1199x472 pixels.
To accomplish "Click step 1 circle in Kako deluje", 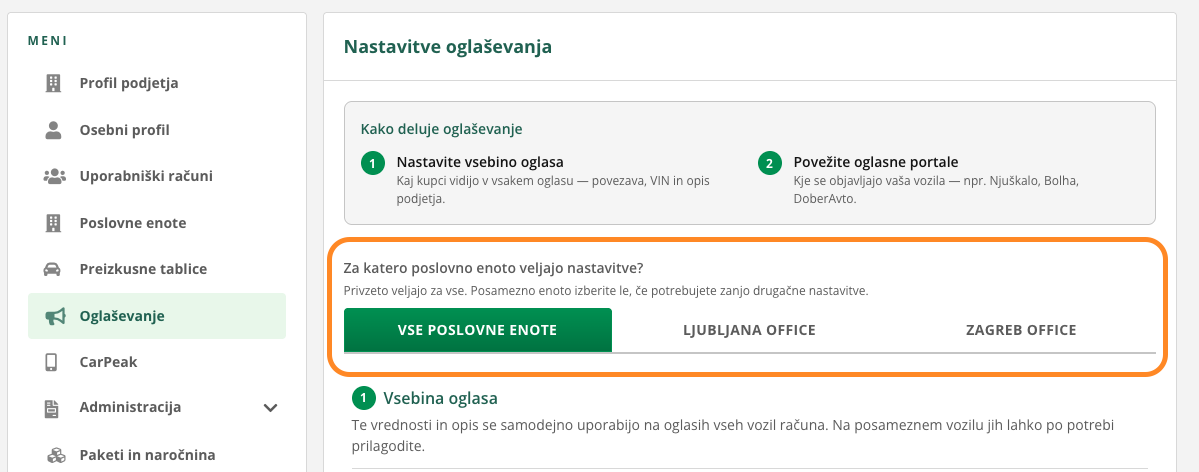I will coord(372,164).
